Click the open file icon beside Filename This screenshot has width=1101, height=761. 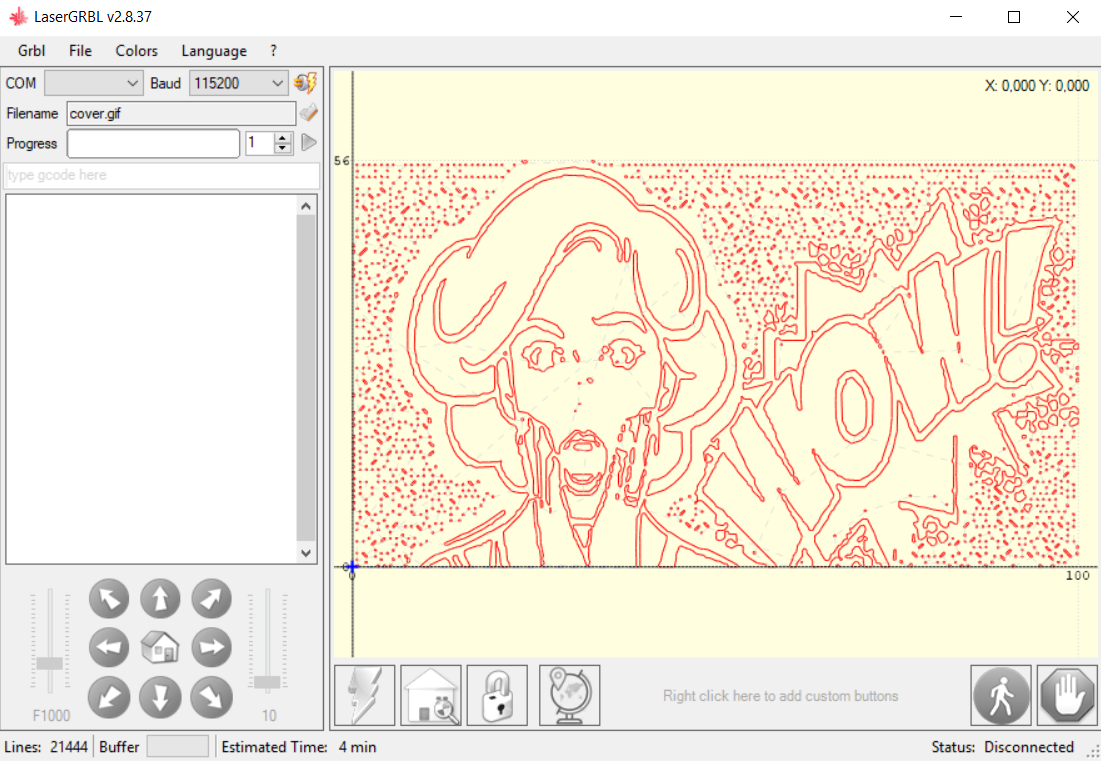click(x=308, y=113)
